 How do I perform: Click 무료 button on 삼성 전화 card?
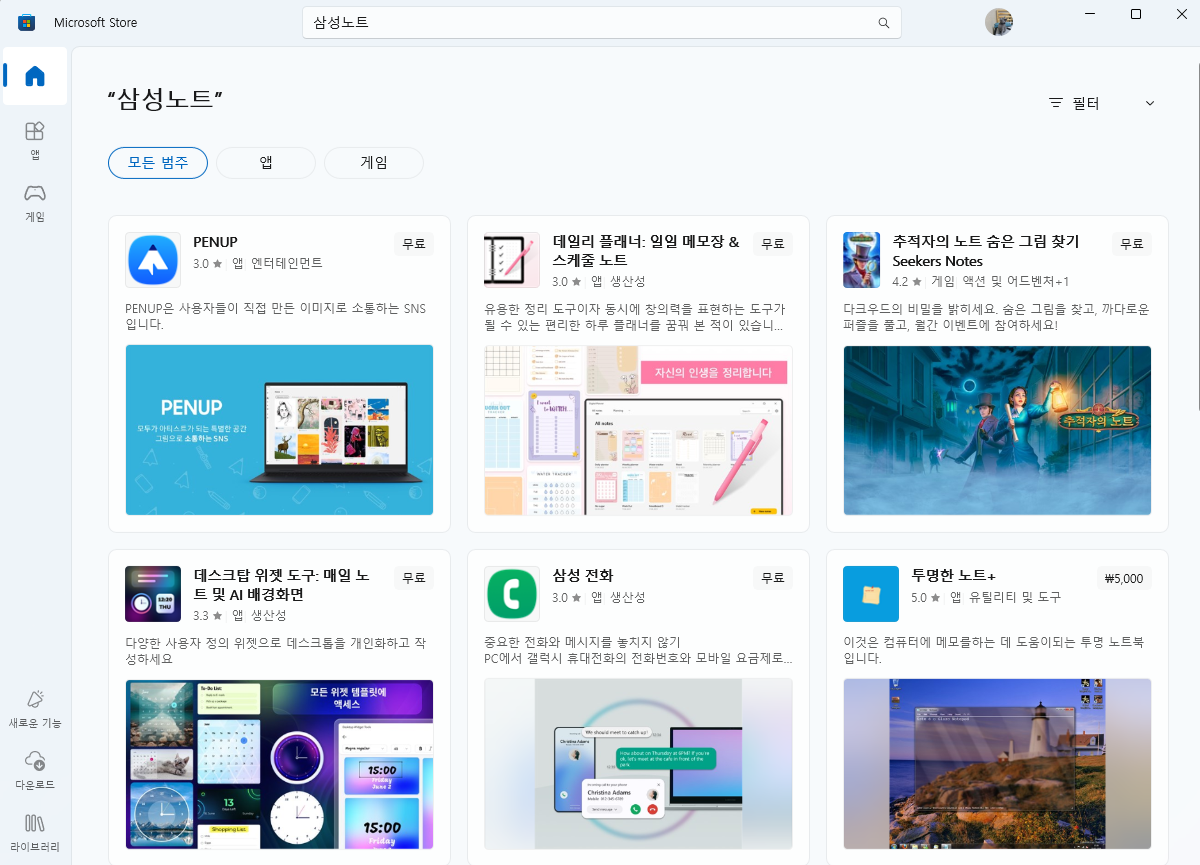(773, 577)
